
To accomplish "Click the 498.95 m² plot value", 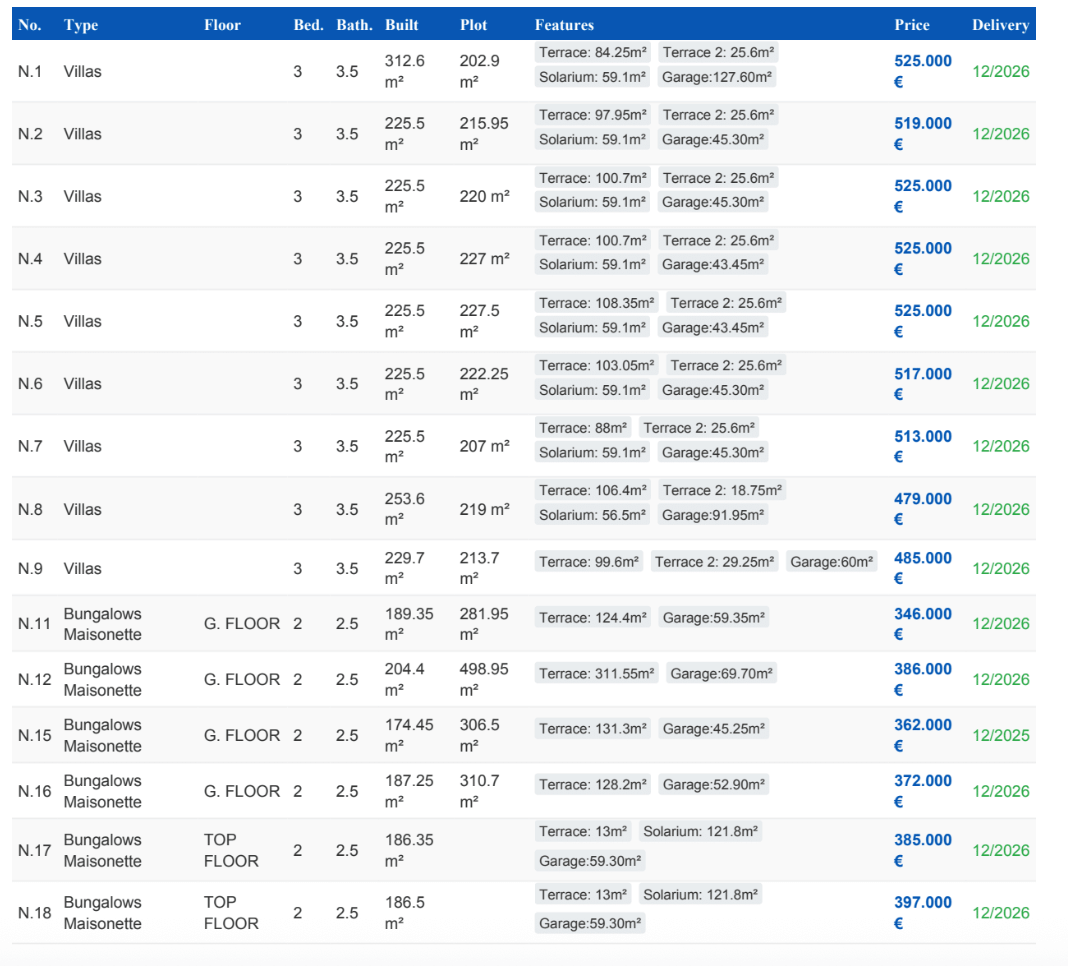I will 484,679.
